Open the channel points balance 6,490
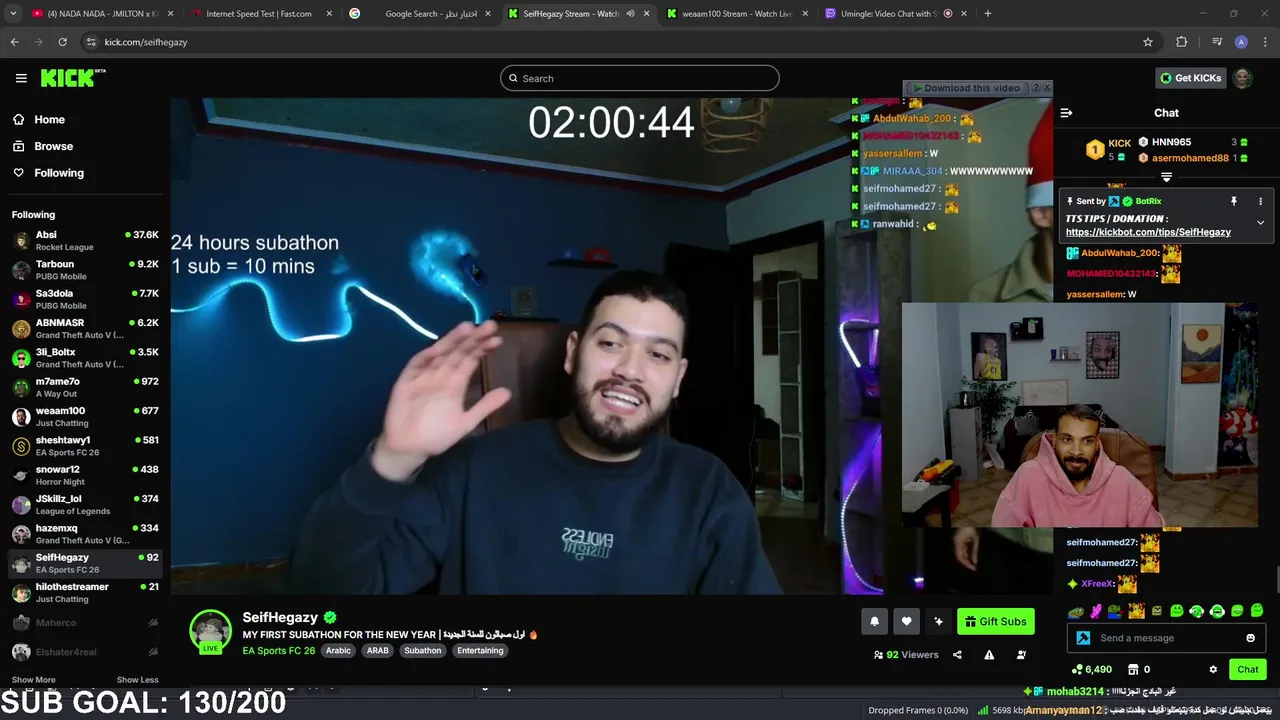 pyautogui.click(x=1091, y=669)
